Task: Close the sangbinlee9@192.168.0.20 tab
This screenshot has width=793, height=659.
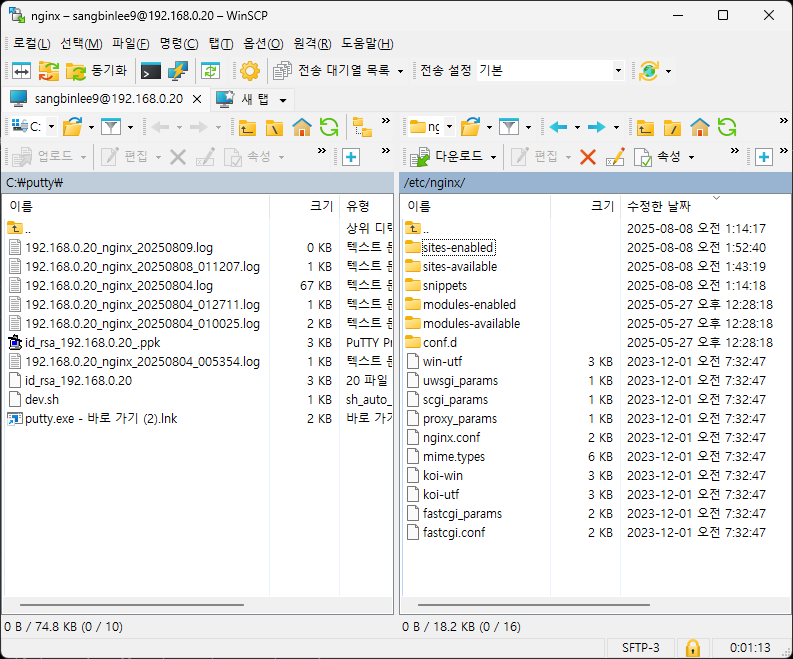Action: (x=197, y=99)
